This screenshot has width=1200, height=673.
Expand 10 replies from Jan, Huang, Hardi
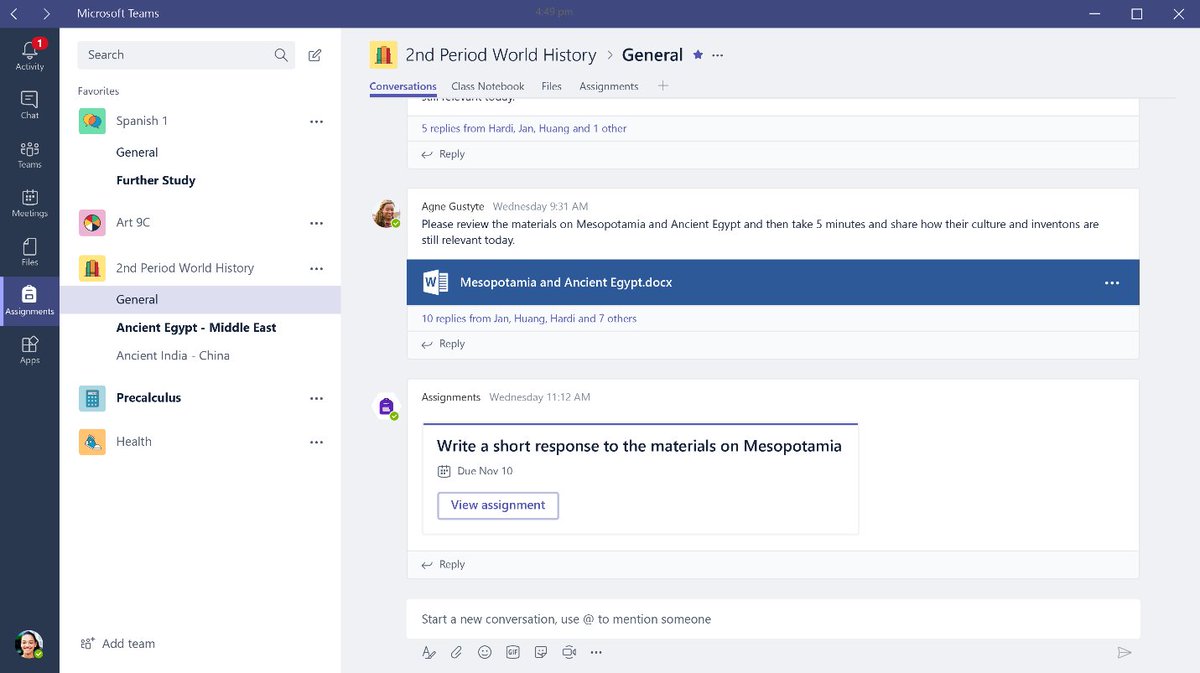click(x=529, y=319)
